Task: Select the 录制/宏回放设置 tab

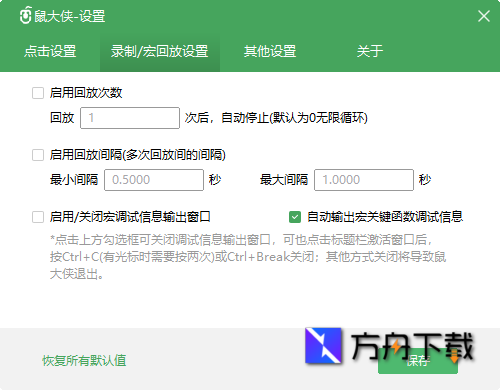Action: pos(160,52)
